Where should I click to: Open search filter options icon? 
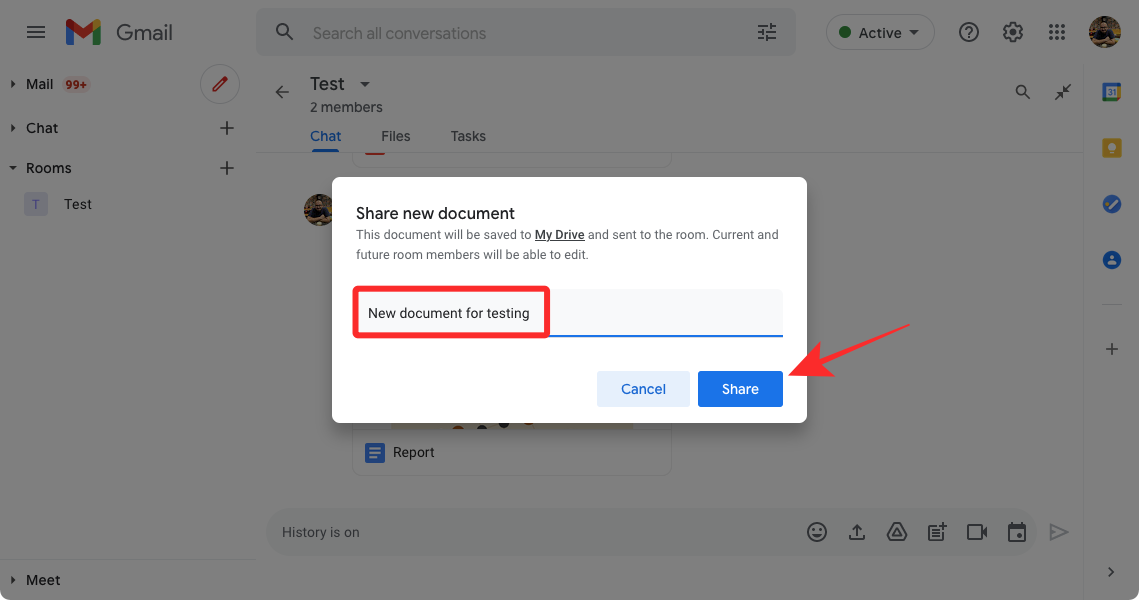767,33
